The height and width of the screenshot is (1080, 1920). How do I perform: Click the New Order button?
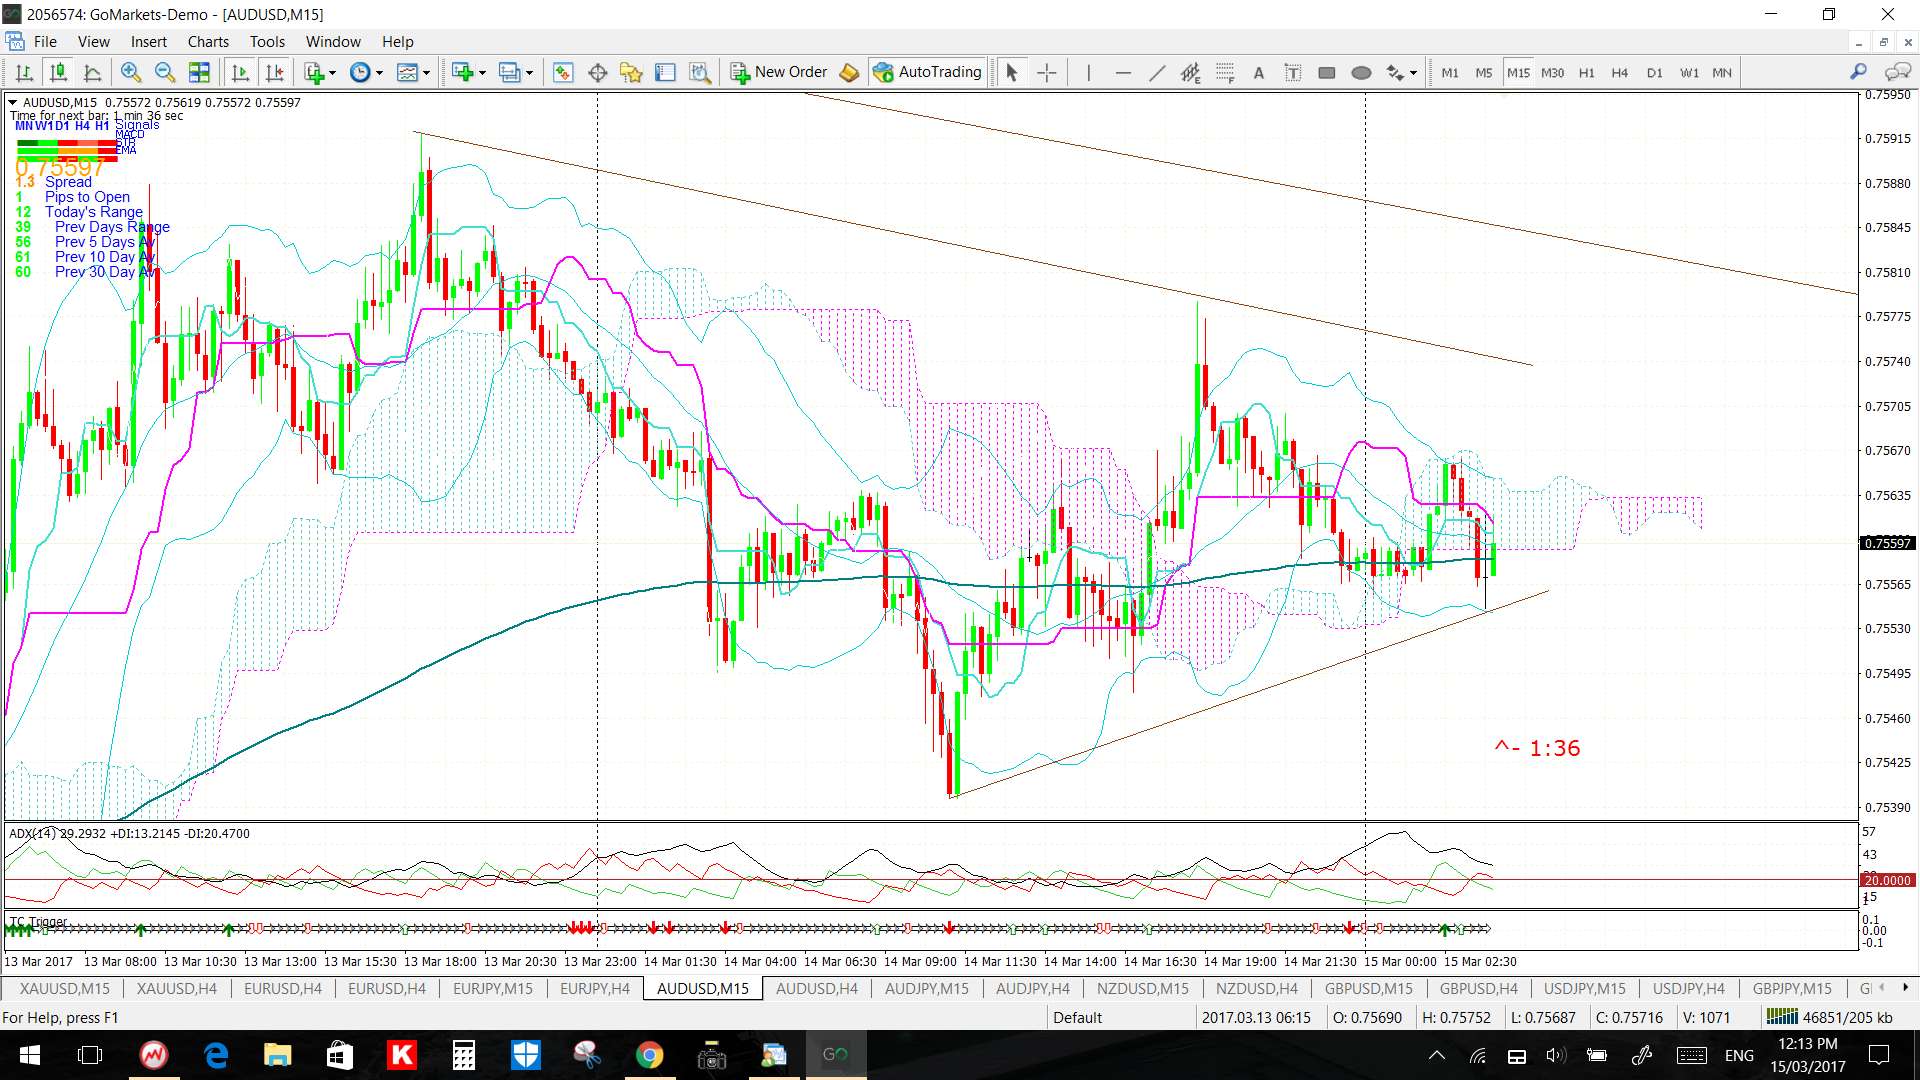(x=779, y=72)
